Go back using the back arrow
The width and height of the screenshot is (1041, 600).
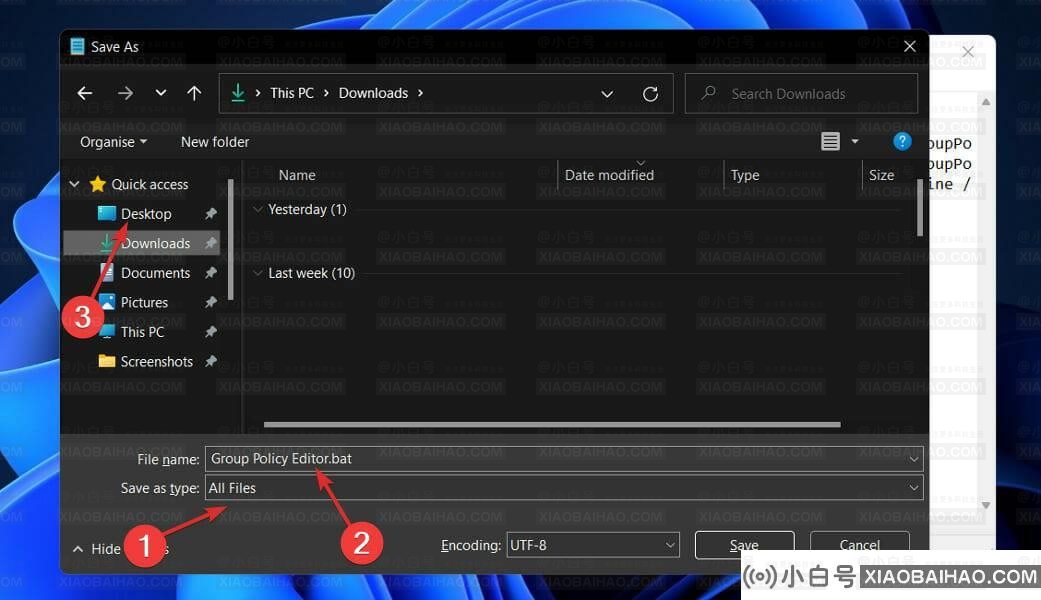pos(84,94)
